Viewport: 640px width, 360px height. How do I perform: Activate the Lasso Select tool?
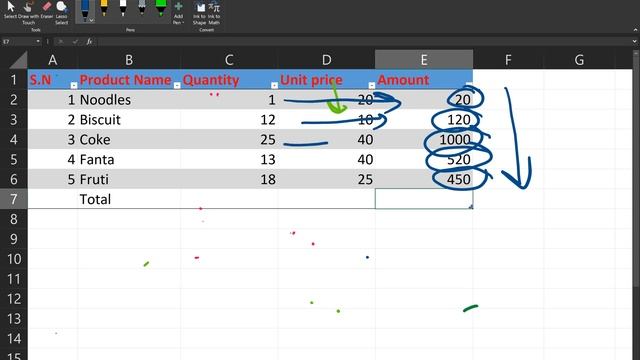click(62, 12)
